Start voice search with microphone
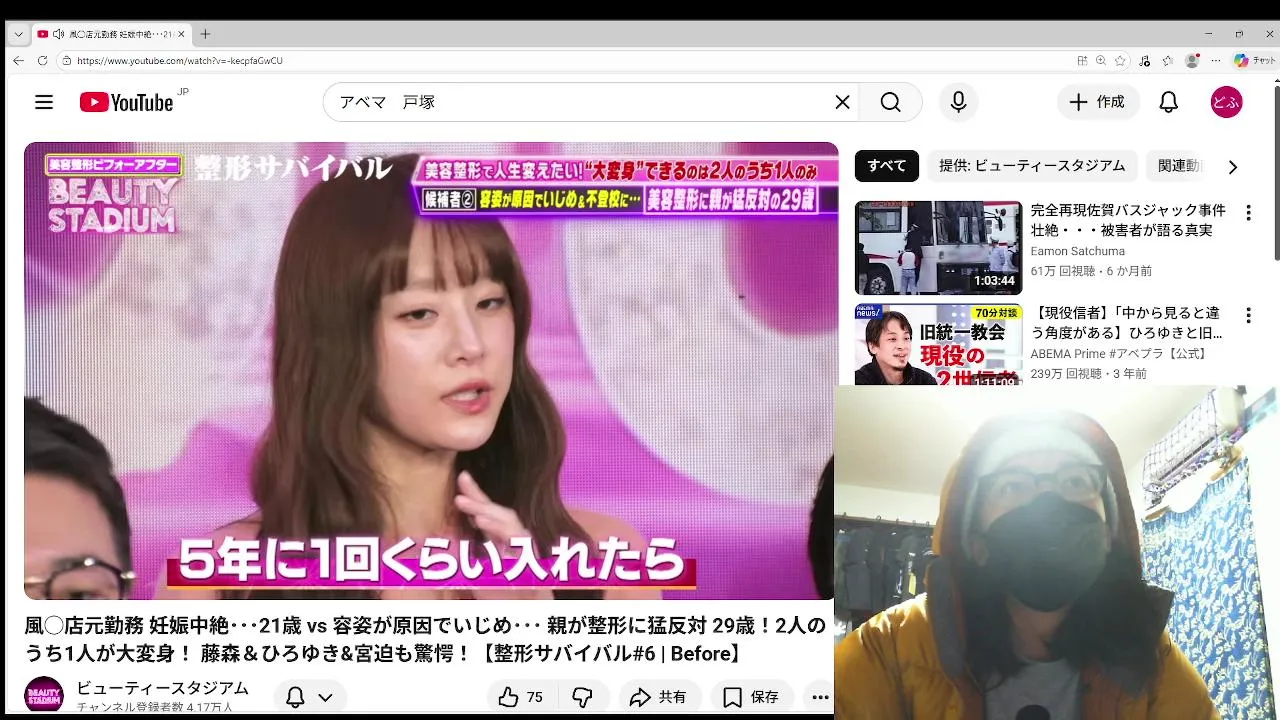 (958, 102)
